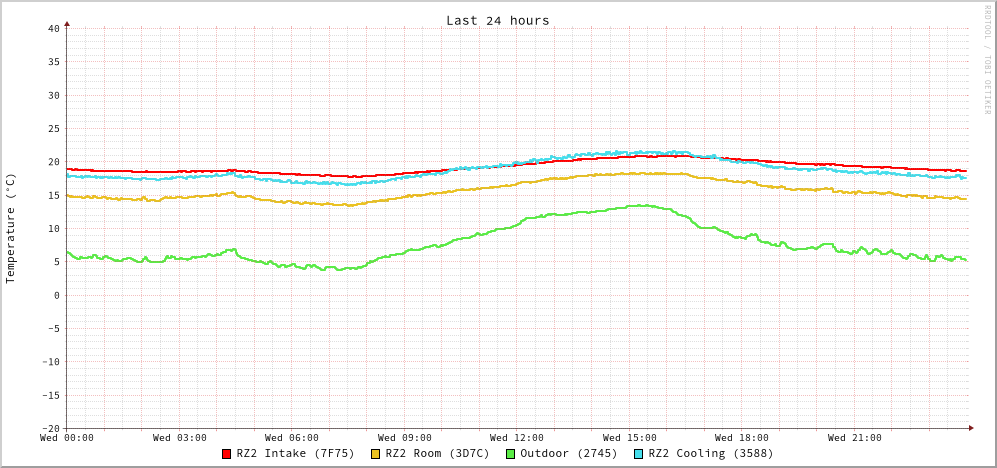This screenshot has width=997, height=468.
Task: Select the RZ2 Cooling (3588) legend label
Action: (710, 453)
